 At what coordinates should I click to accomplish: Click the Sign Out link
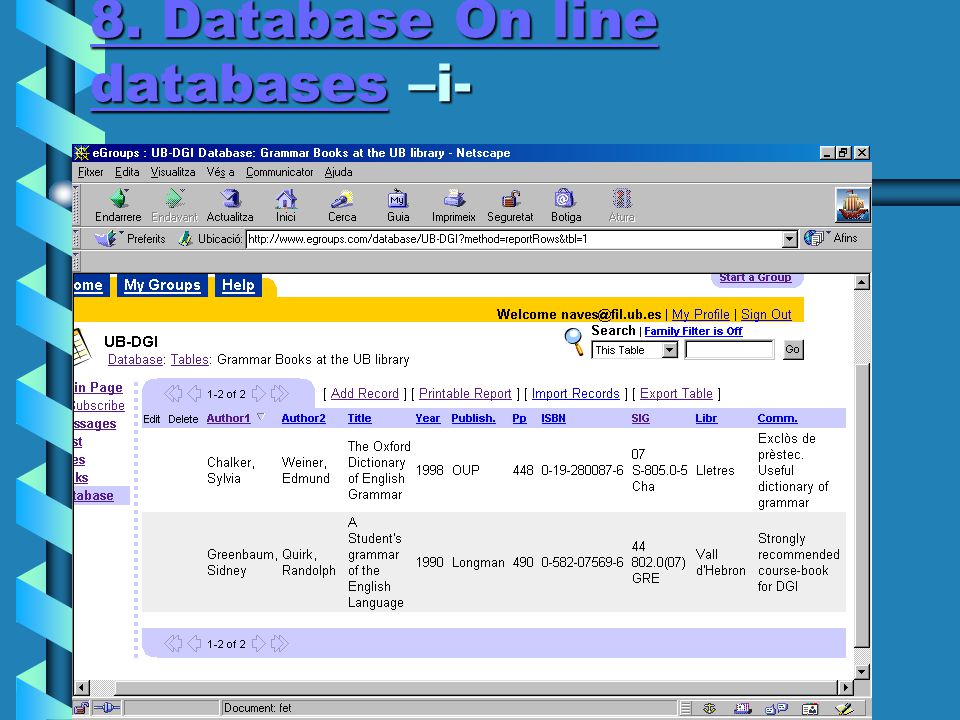(x=766, y=314)
